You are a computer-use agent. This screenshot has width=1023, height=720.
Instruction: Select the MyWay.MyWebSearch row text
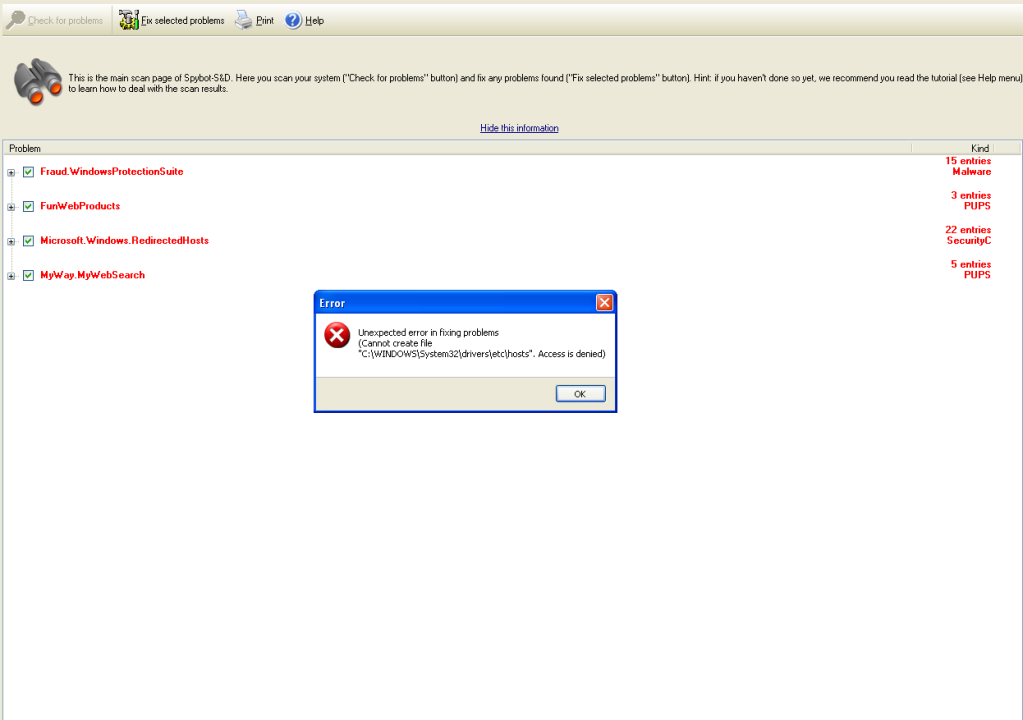pos(93,275)
